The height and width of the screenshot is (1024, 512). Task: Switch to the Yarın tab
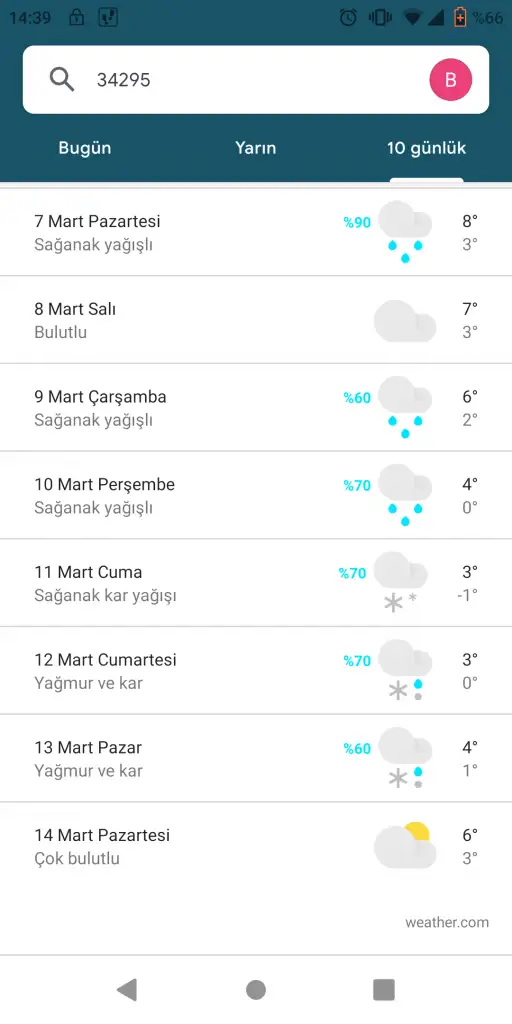pos(256,148)
